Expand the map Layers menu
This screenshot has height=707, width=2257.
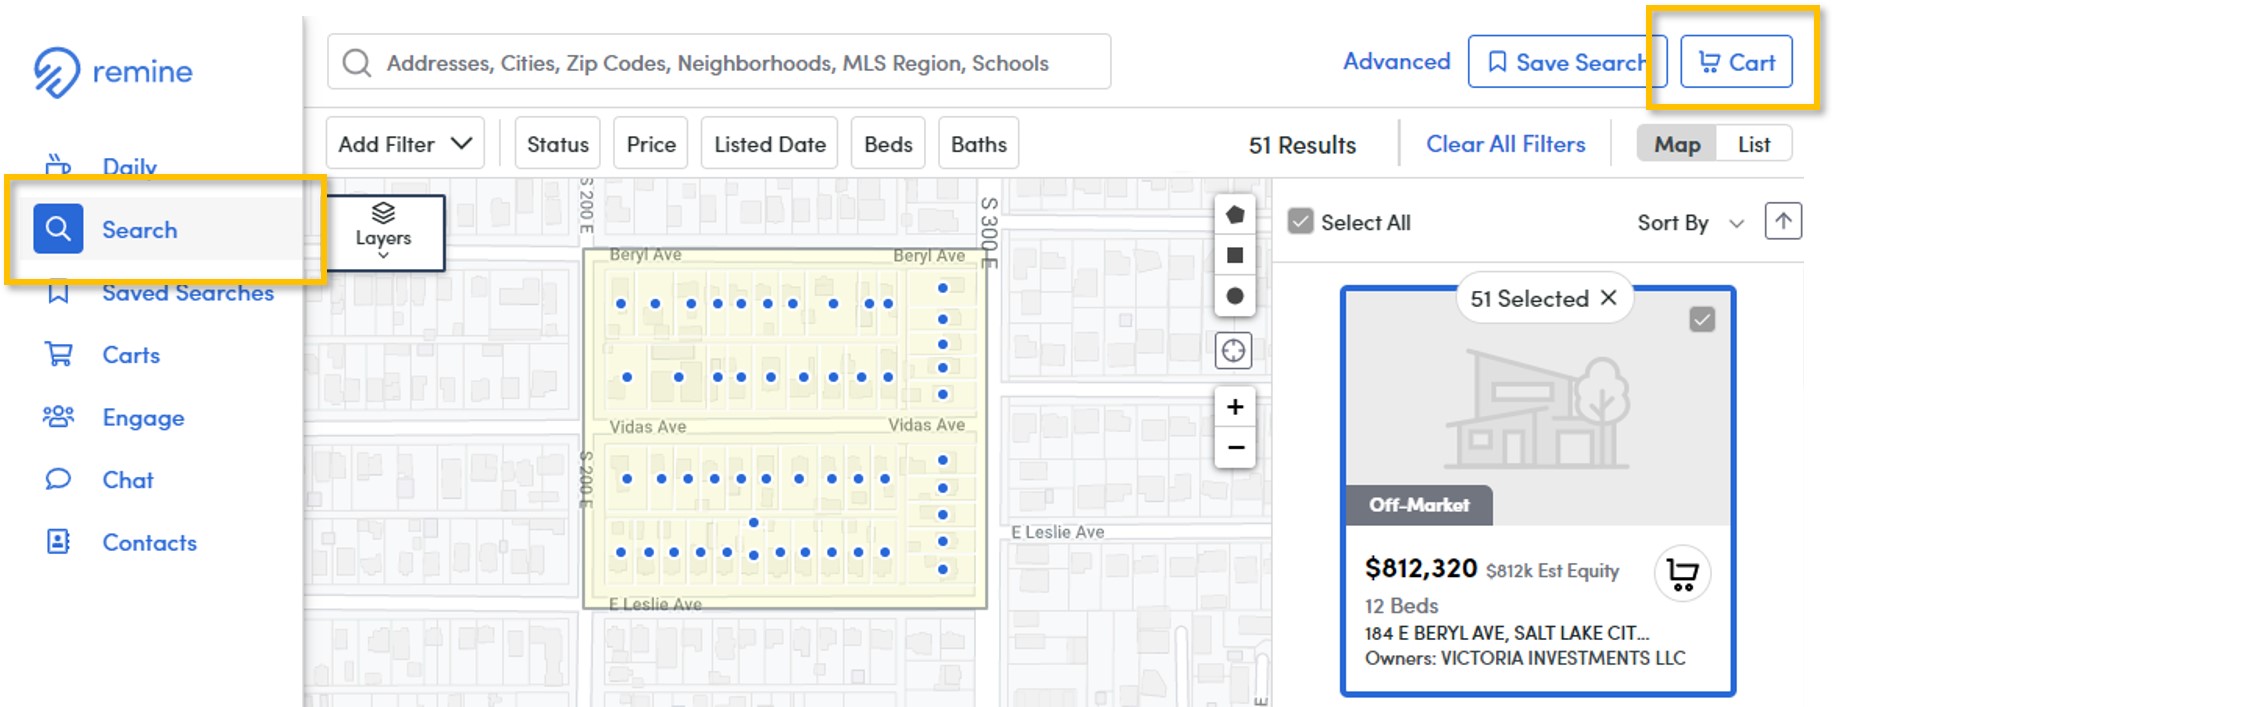click(384, 233)
